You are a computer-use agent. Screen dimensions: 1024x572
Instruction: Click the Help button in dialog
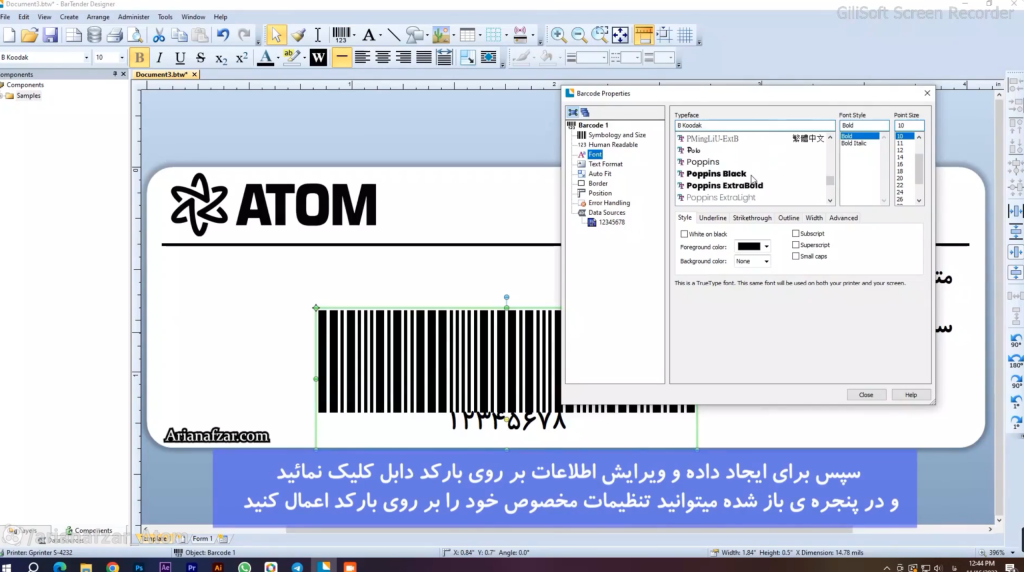coord(910,395)
